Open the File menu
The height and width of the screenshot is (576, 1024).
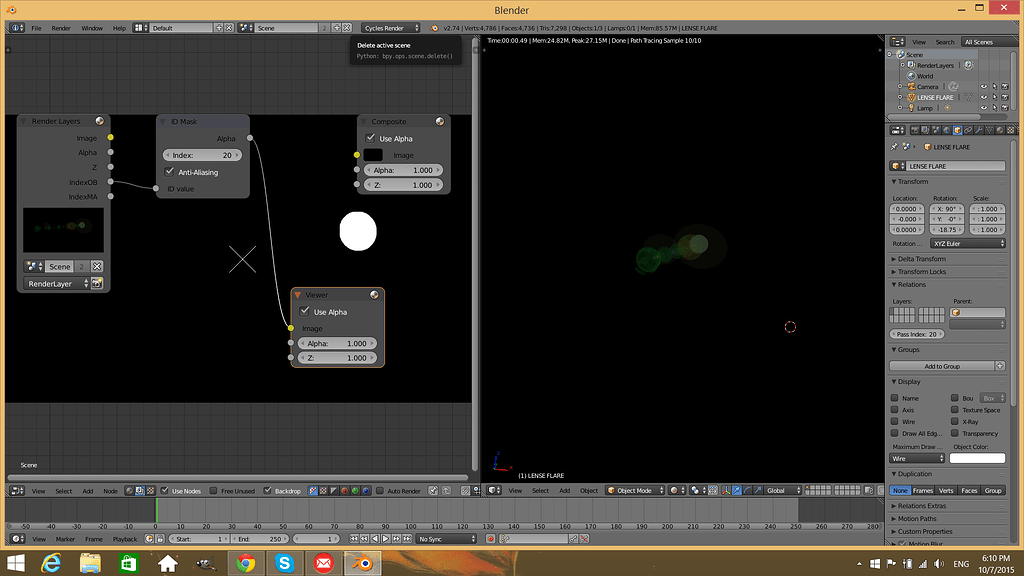(37, 28)
